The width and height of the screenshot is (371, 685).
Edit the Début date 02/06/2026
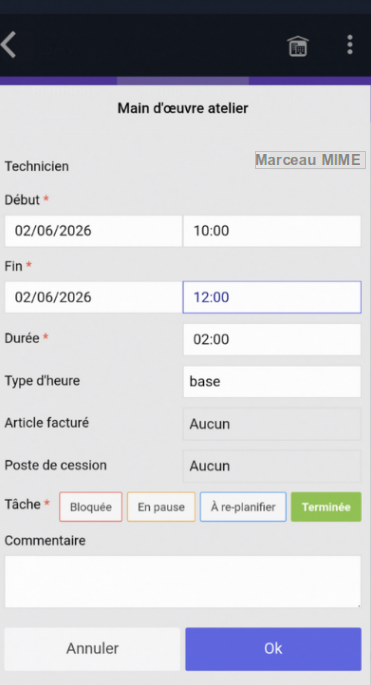93,231
